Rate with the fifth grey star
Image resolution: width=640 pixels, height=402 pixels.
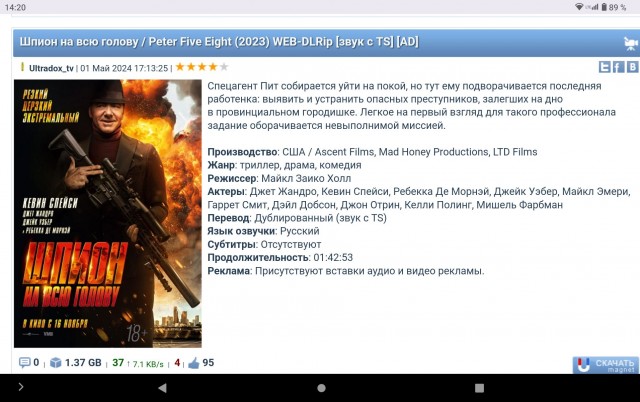pyautogui.click(x=224, y=67)
